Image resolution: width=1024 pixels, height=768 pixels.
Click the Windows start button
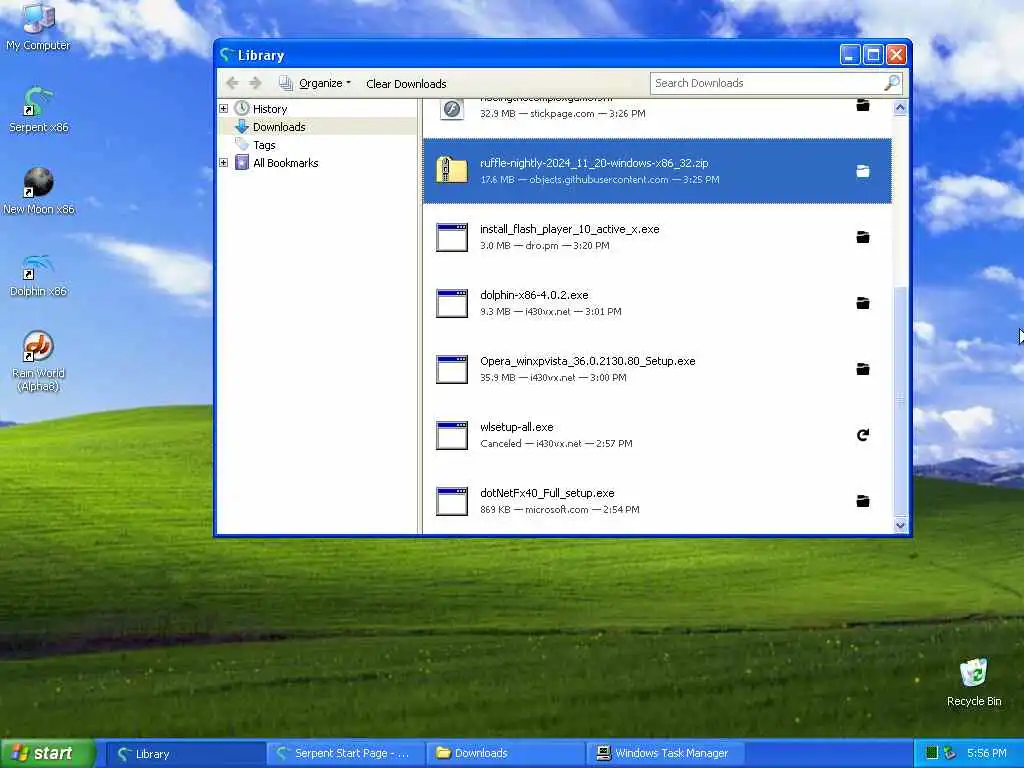pyautogui.click(x=48, y=753)
